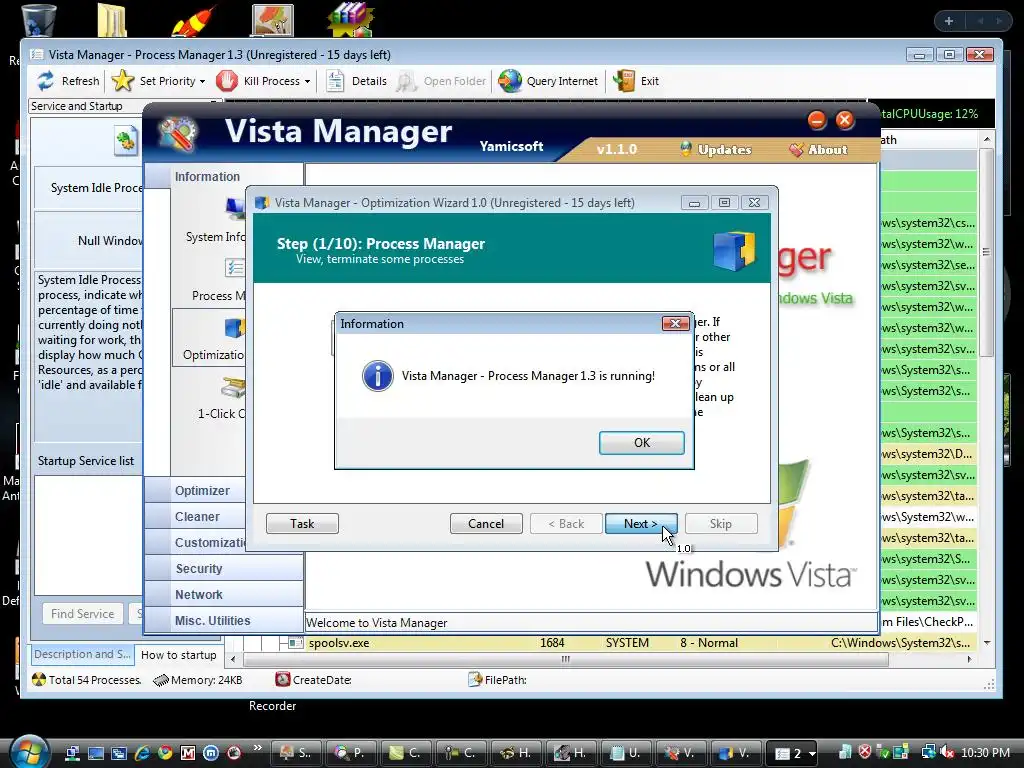Click the ws\system32\cs... path cell
The height and width of the screenshot is (768, 1024).
(x=928, y=223)
